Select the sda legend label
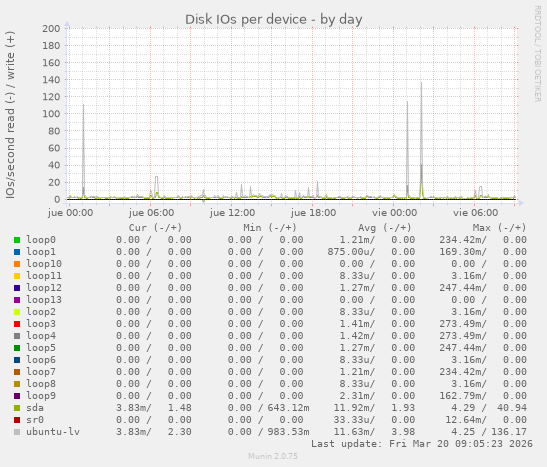 [x=35, y=408]
